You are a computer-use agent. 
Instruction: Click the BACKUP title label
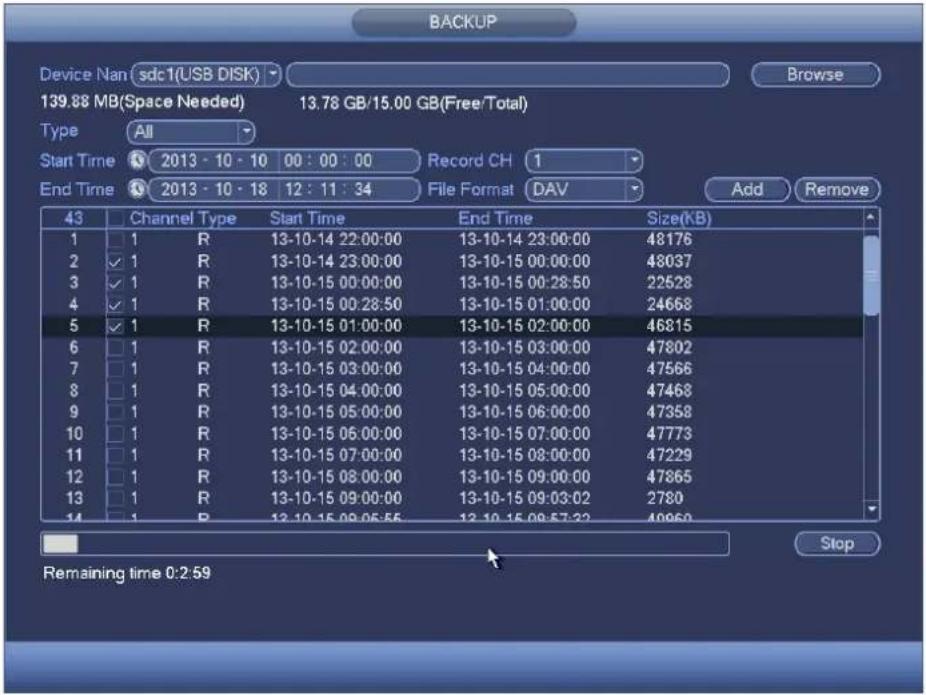click(x=463, y=22)
